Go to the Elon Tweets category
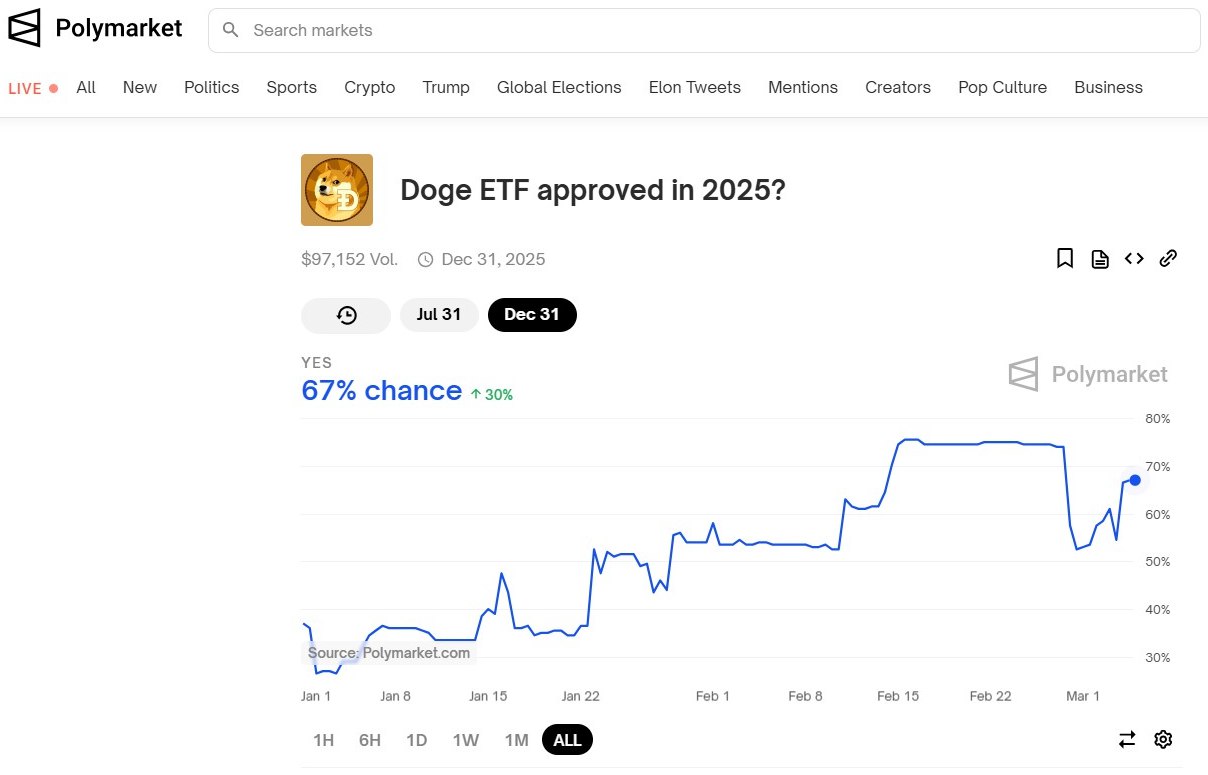The height and width of the screenshot is (775, 1208). [695, 87]
